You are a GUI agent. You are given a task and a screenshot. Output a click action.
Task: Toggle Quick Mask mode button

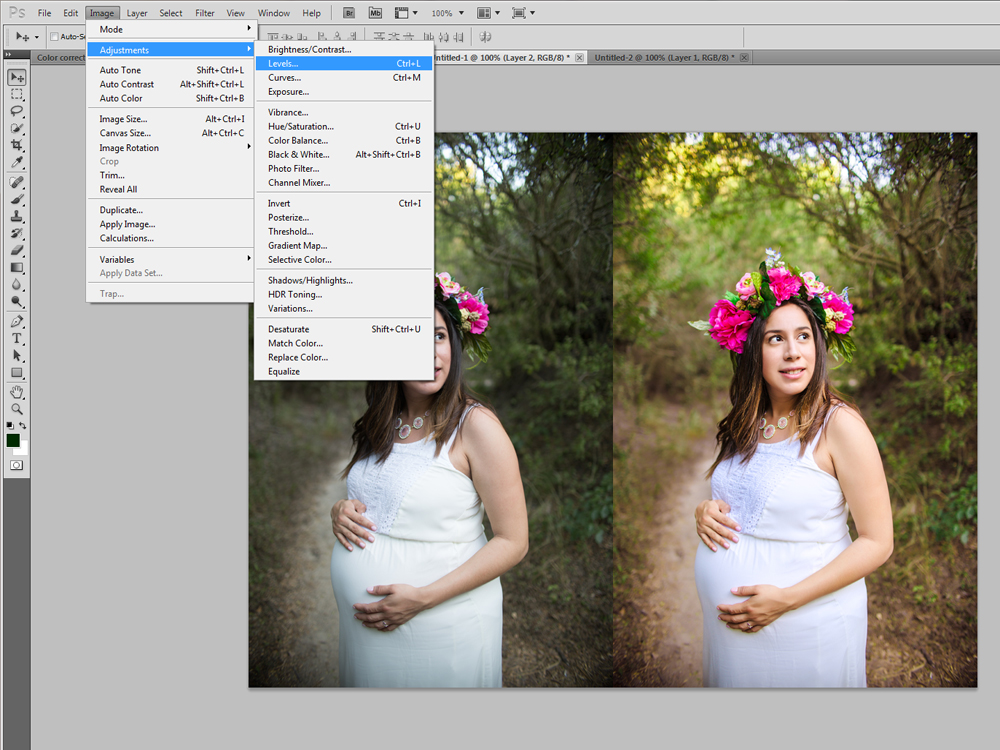pos(17,465)
